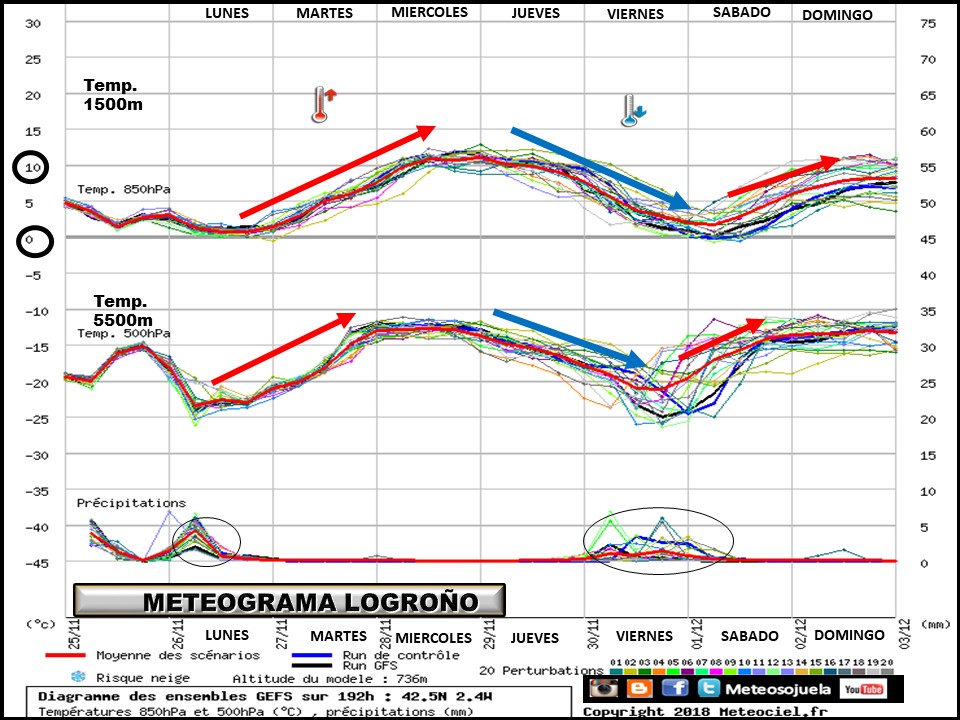Click the 28/11 date on the axis

(x=386, y=633)
